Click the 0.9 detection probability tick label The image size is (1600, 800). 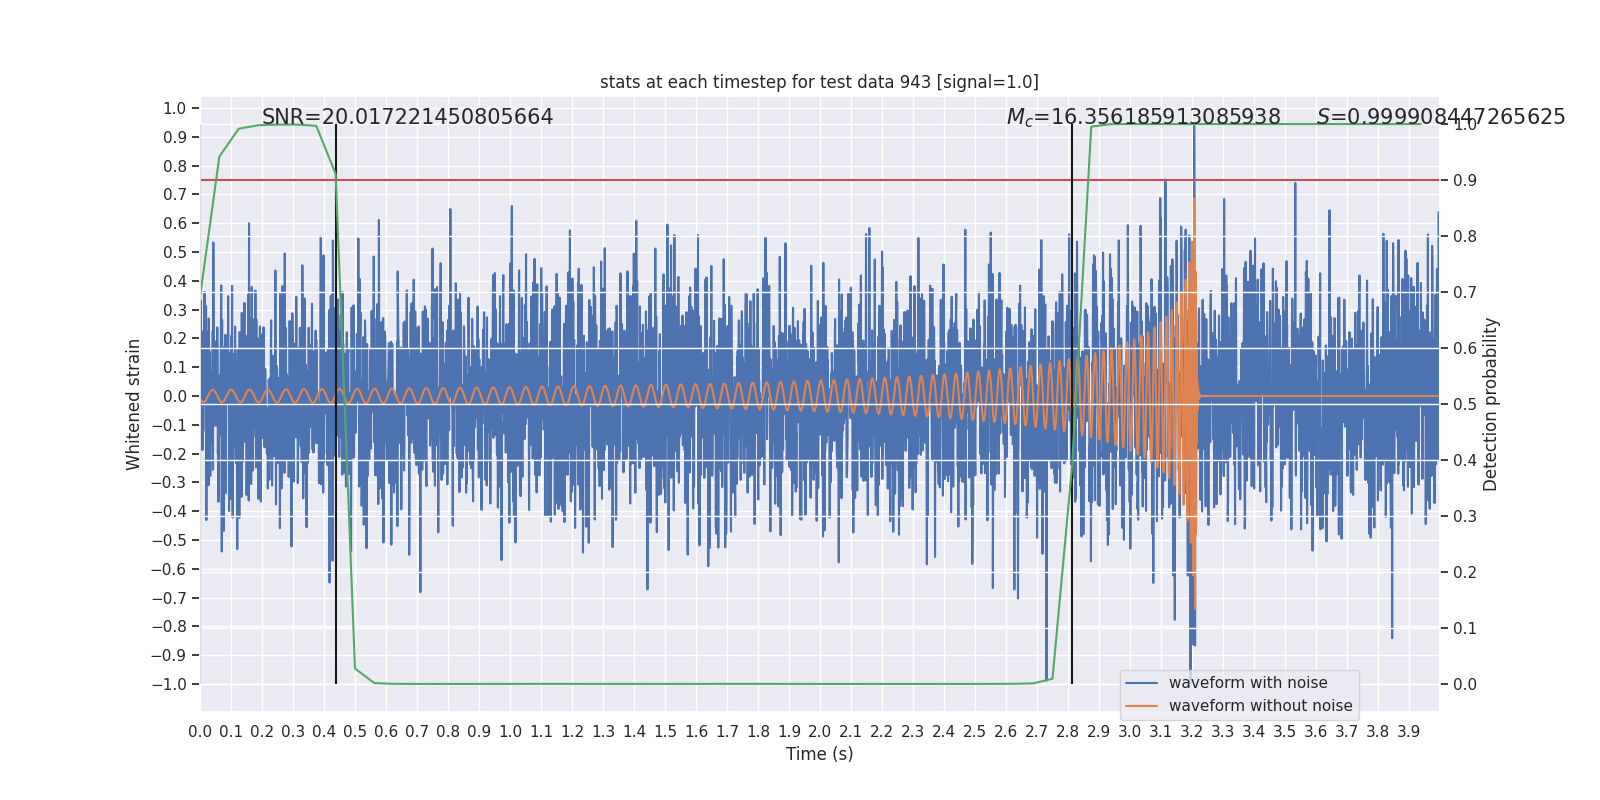pos(1464,180)
